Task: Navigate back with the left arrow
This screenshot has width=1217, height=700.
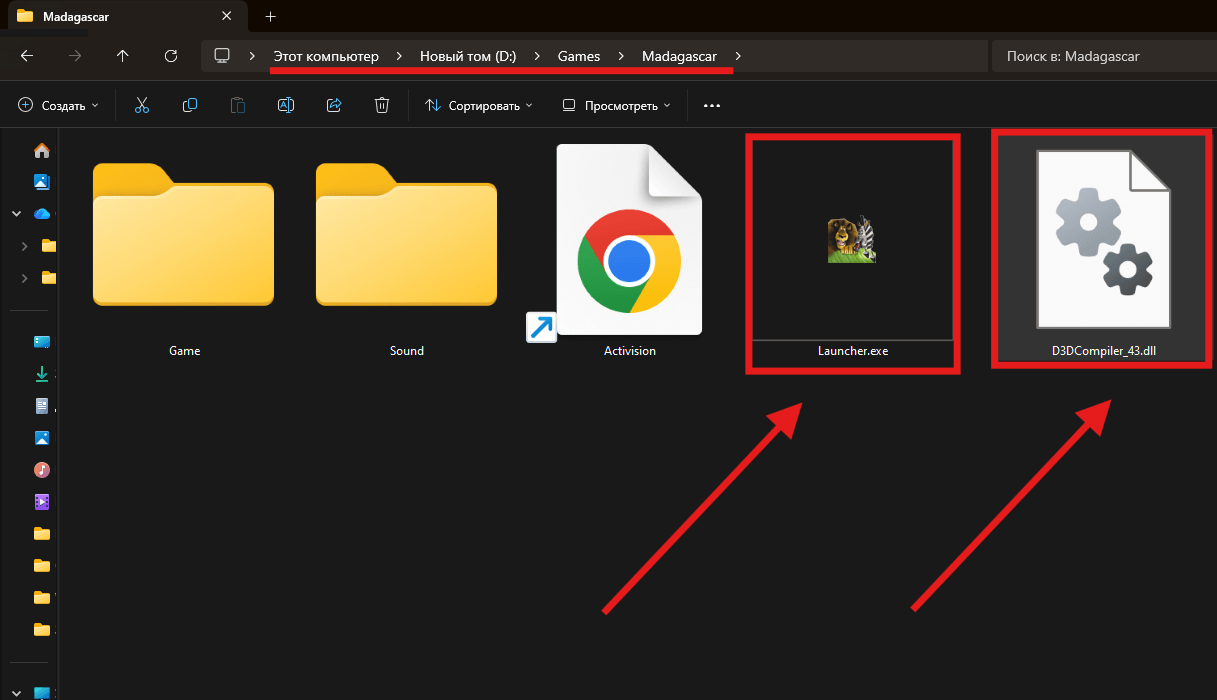Action: pyautogui.click(x=27, y=56)
